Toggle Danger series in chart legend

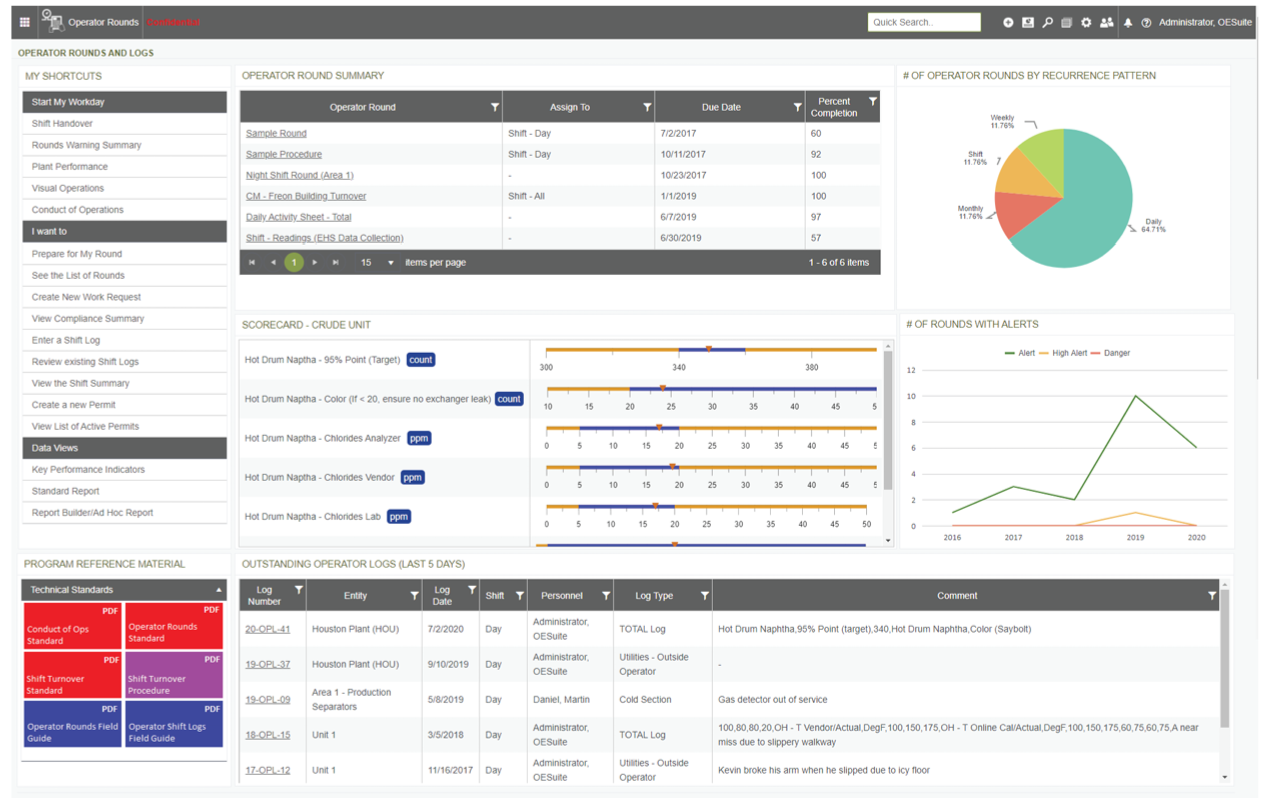point(1111,353)
